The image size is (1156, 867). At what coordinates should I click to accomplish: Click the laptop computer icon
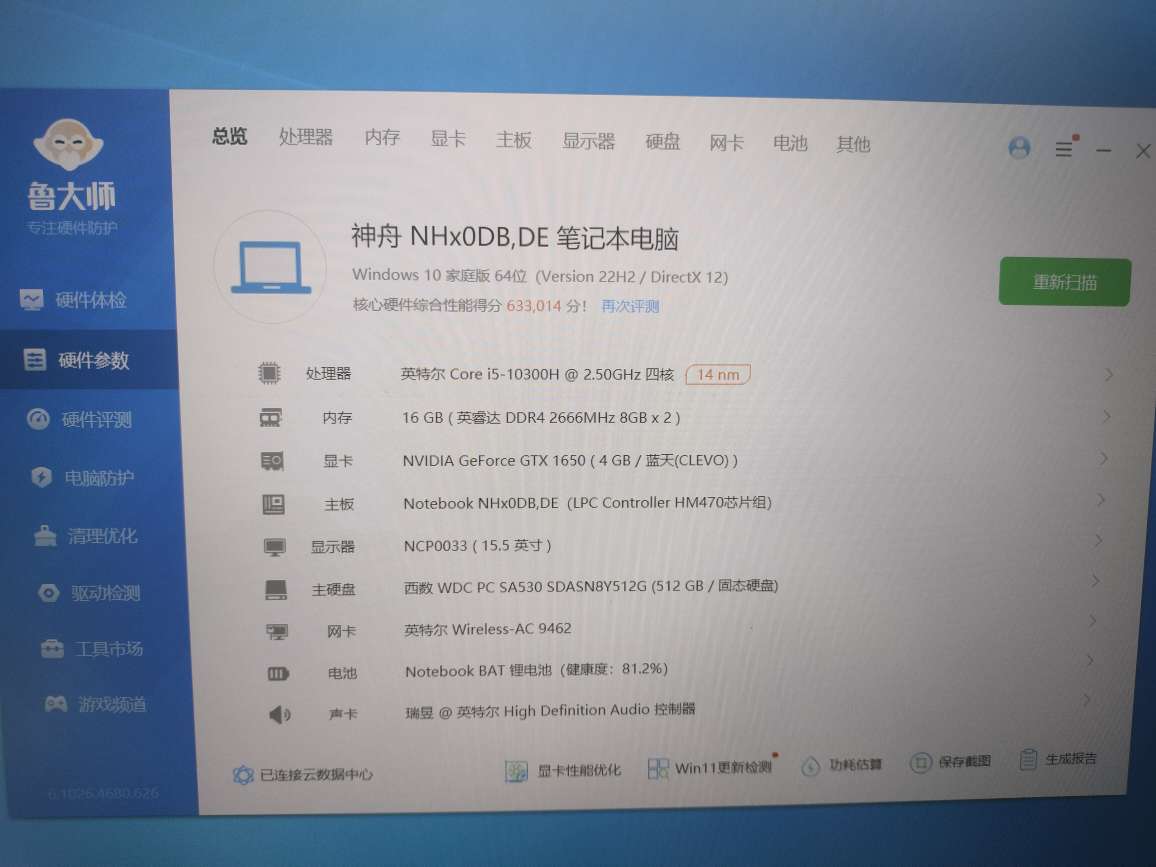tap(271, 267)
